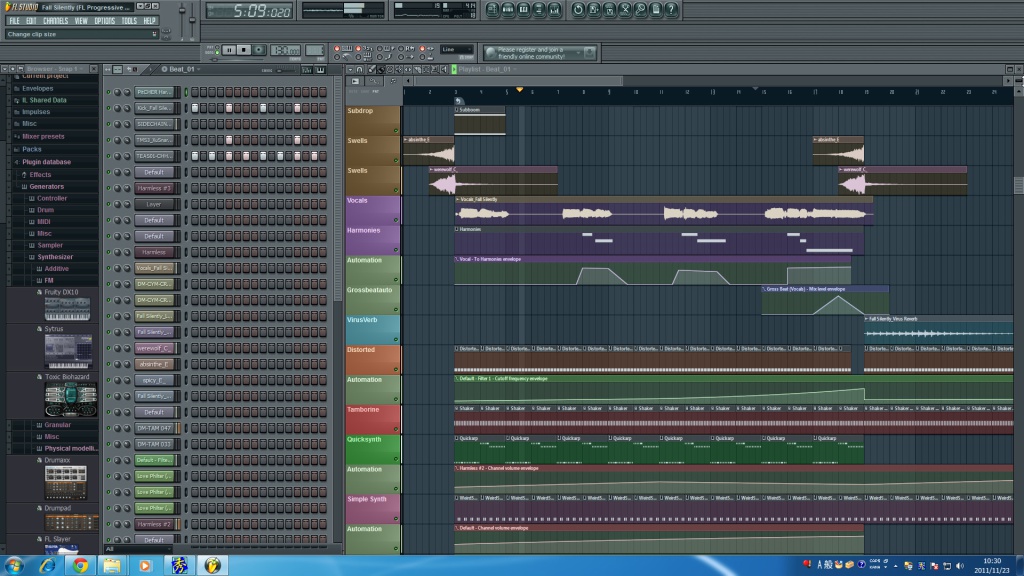Pause playback with the transport button
Screen dimensions: 1024x576
tap(229, 50)
